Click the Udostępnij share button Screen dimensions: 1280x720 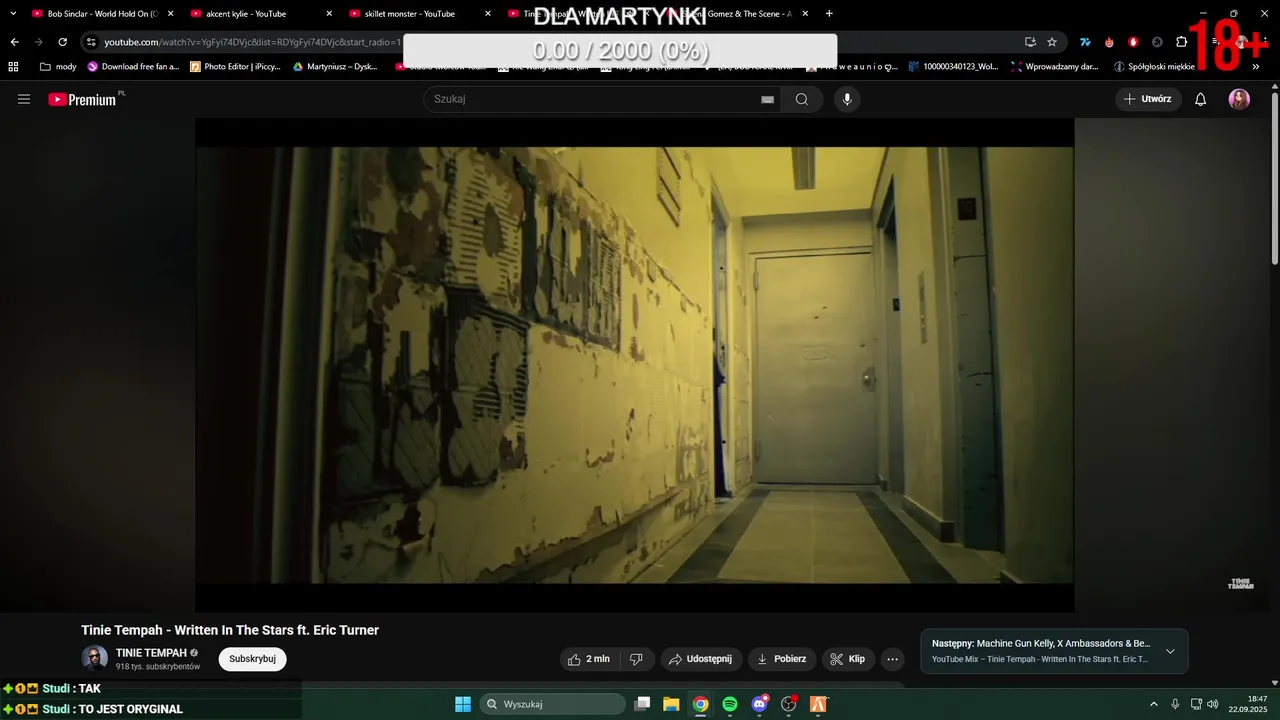(x=700, y=659)
